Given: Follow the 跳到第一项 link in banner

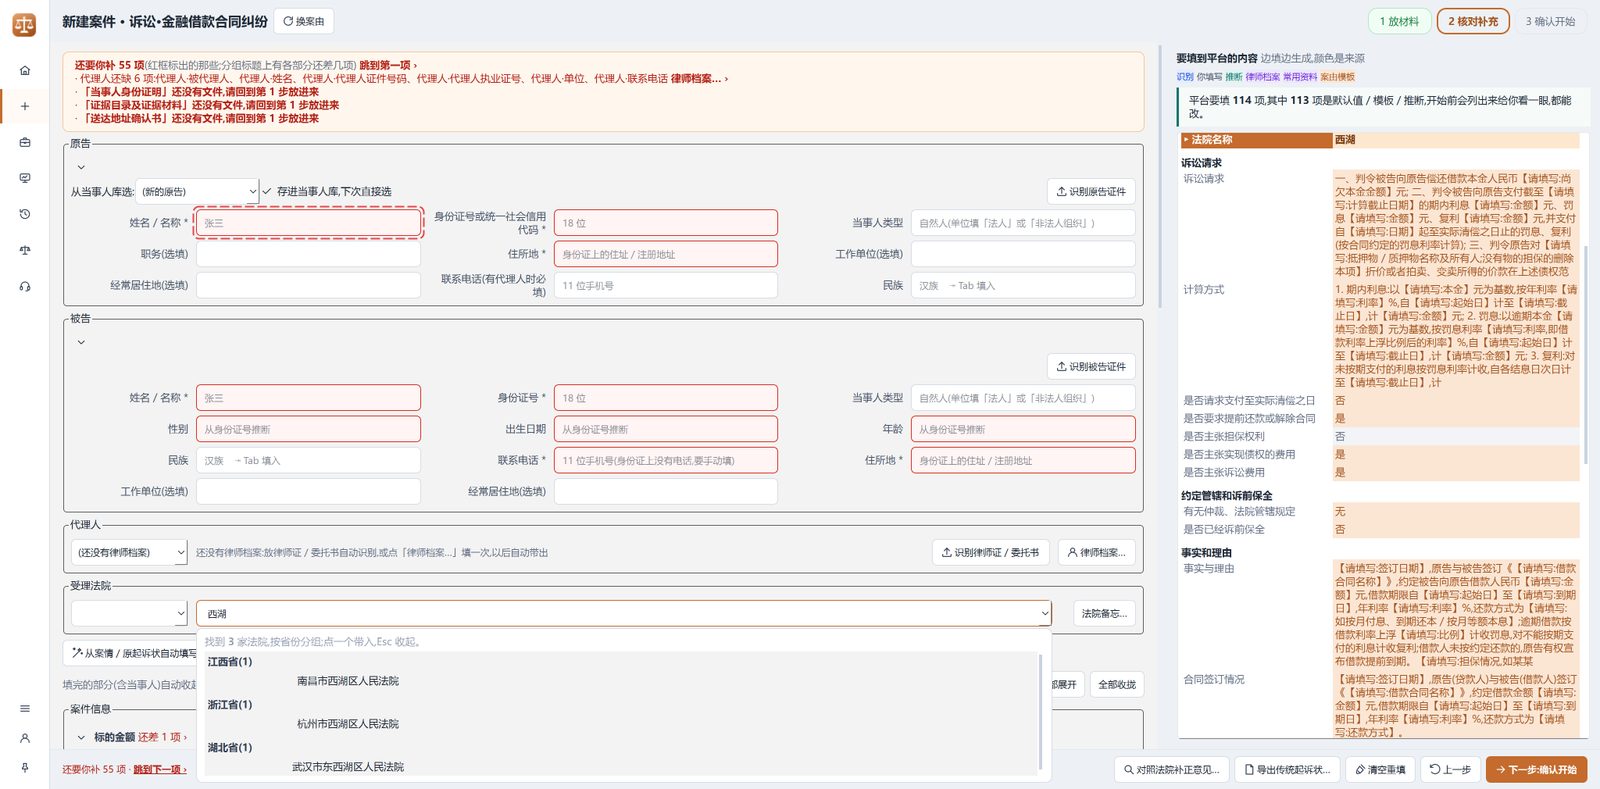Looking at the screenshot, I should point(388,65).
